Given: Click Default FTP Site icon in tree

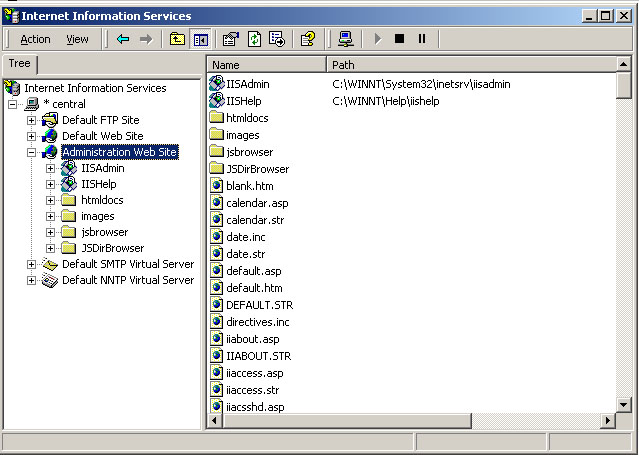Looking at the screenshot, I should pyautogui.click(x=50, y=120).
